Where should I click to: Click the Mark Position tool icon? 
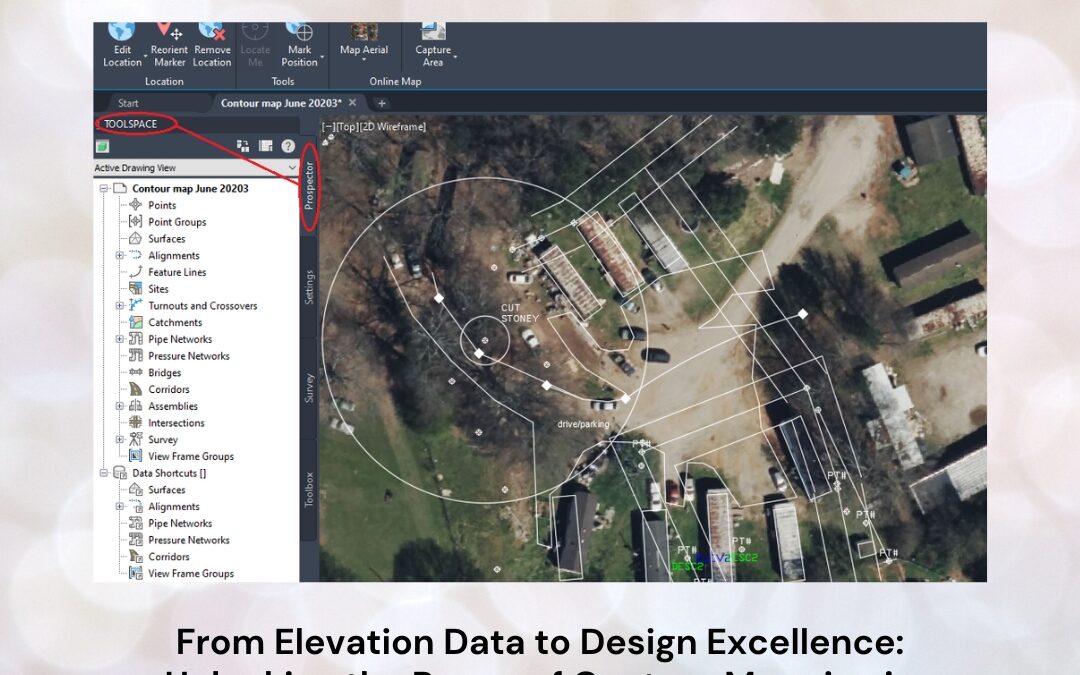pyautogui.click(x=299, y=31)
